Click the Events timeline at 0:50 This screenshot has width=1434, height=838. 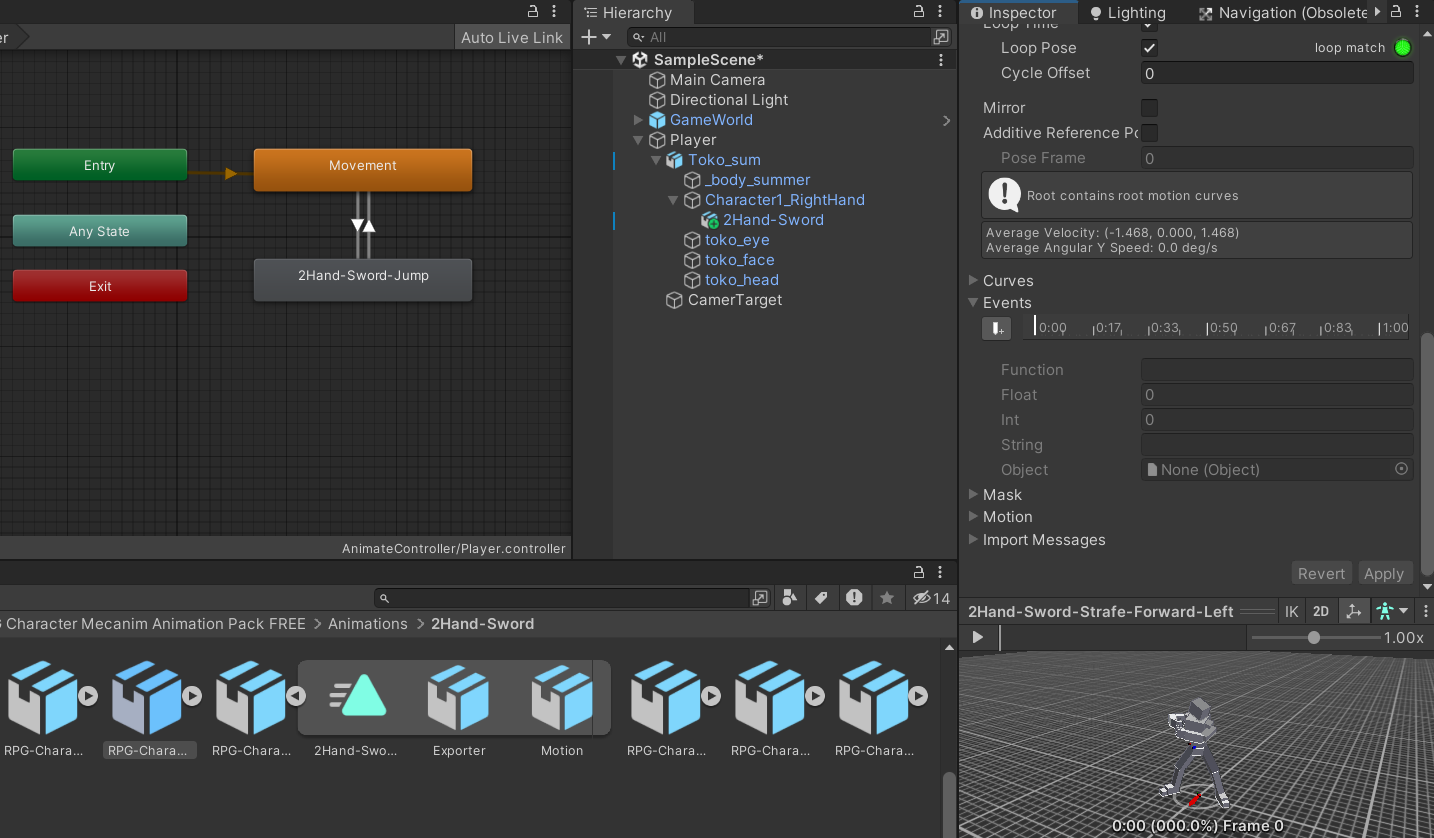click(1222, 328)
